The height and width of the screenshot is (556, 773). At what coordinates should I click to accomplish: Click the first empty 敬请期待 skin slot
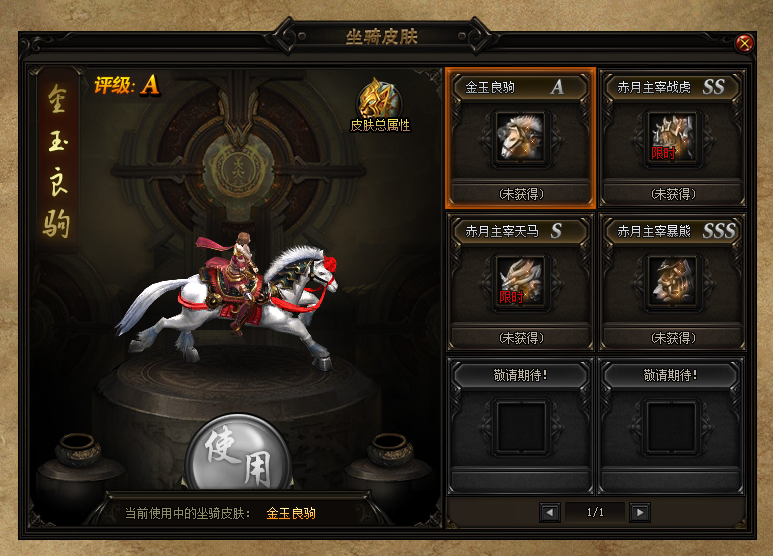click(x=521, y=426)
